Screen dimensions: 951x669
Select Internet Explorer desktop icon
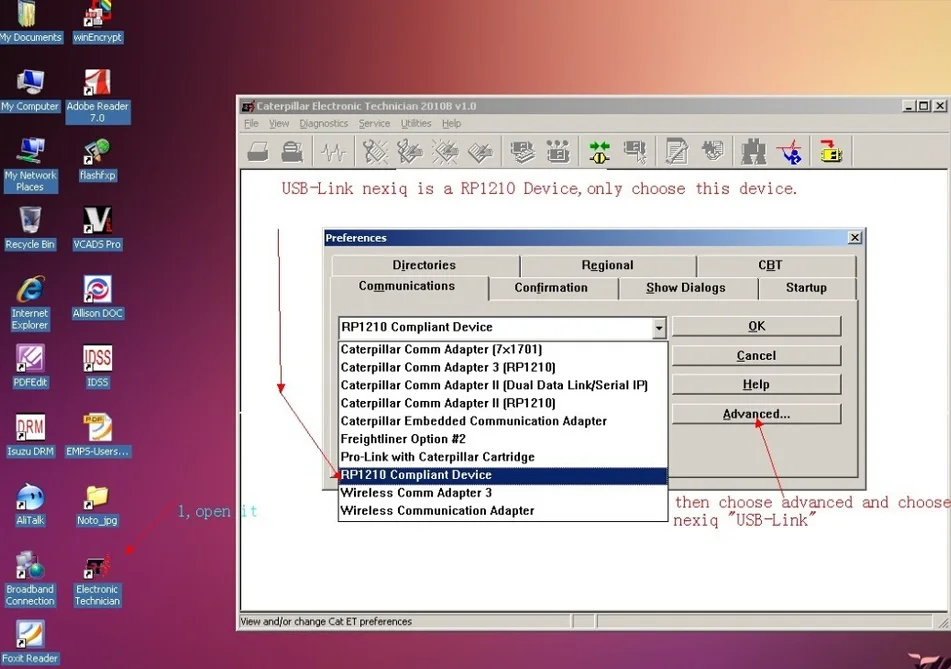coord(30,303)
